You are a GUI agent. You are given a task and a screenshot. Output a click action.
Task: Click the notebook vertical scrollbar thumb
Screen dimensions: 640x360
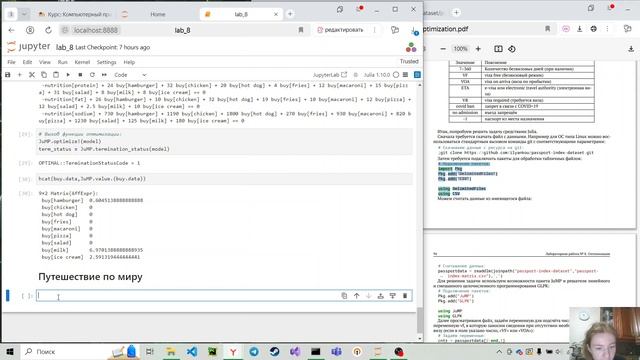(x=420, y=320)
